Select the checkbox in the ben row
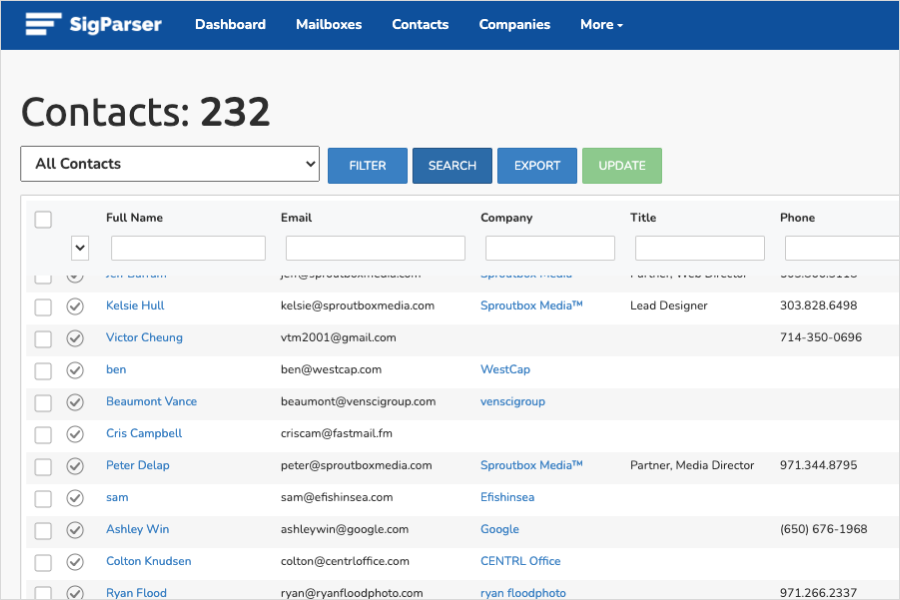This screenshot has height=600, width=900. point(43,371)
